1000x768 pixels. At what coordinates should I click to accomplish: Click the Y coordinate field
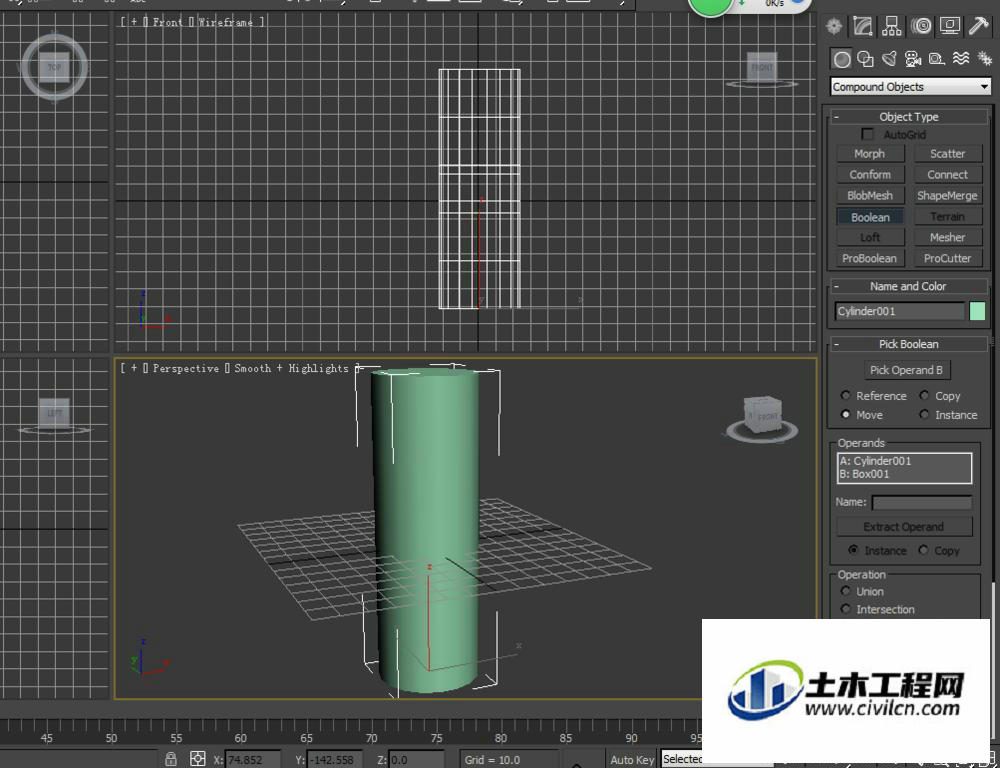(x=333, y=759)
